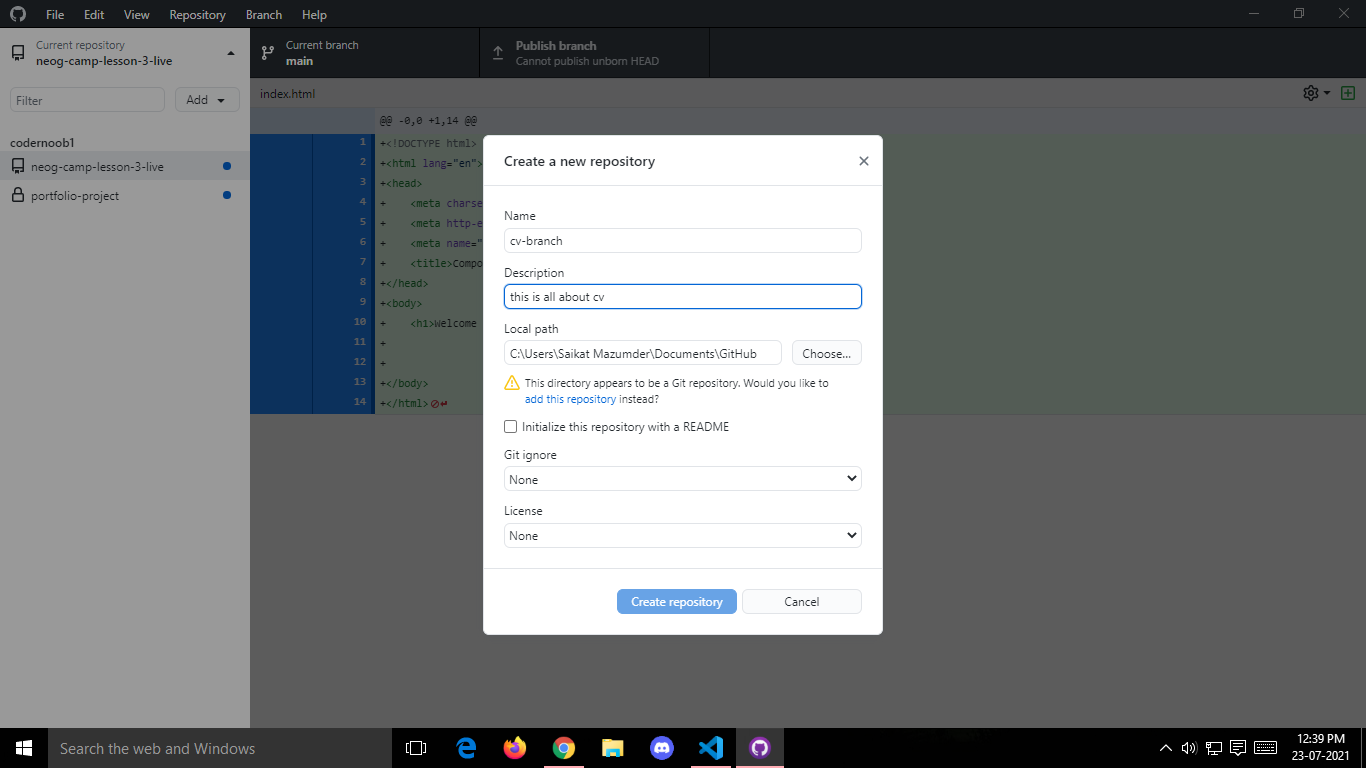
Task: Click the Cancel button
Action: point(802,601)
